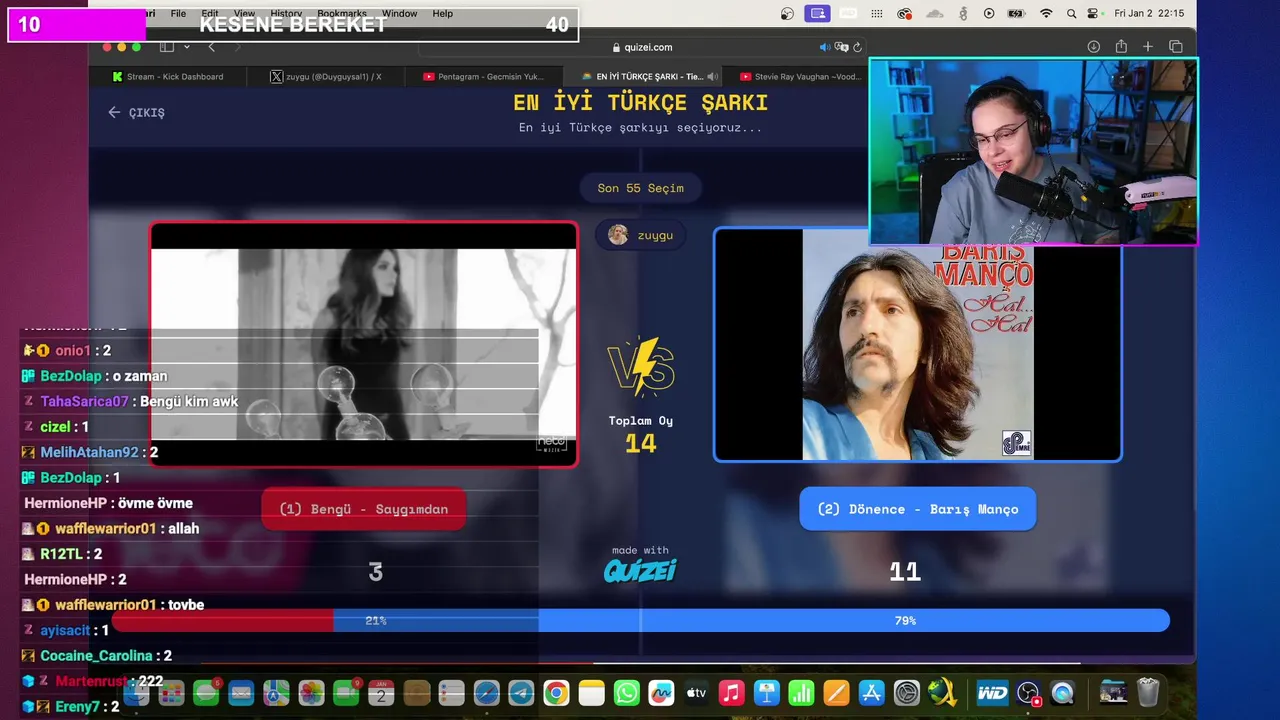Show Safari tab overview
The image size is (1280, 720).
[1176, 47]
